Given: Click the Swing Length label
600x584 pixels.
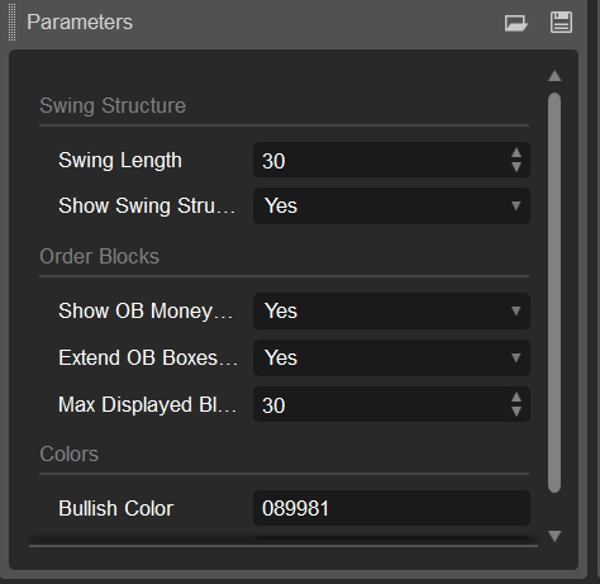Looking at the screenshot, I should click(x=120, y=160).
